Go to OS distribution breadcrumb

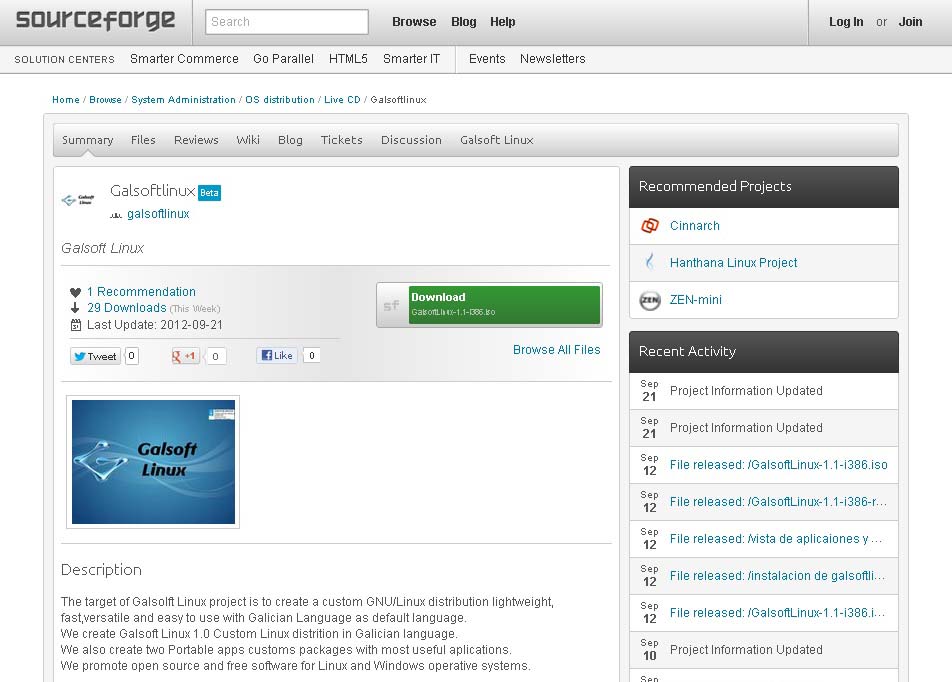coord(280,100)
